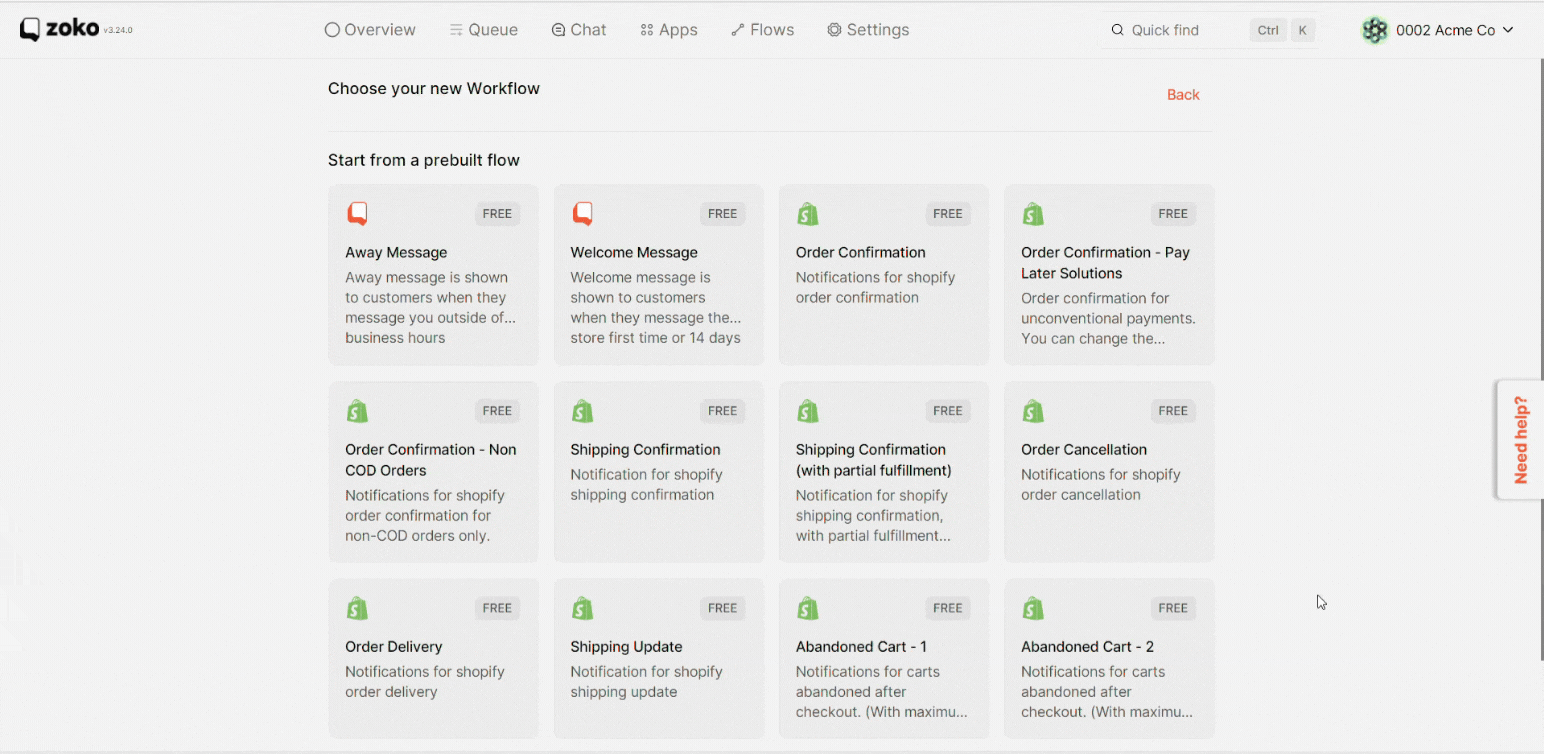Click the Away Message description text
1544x754 pixels.
pyautogui.click(x=431, y=308)
